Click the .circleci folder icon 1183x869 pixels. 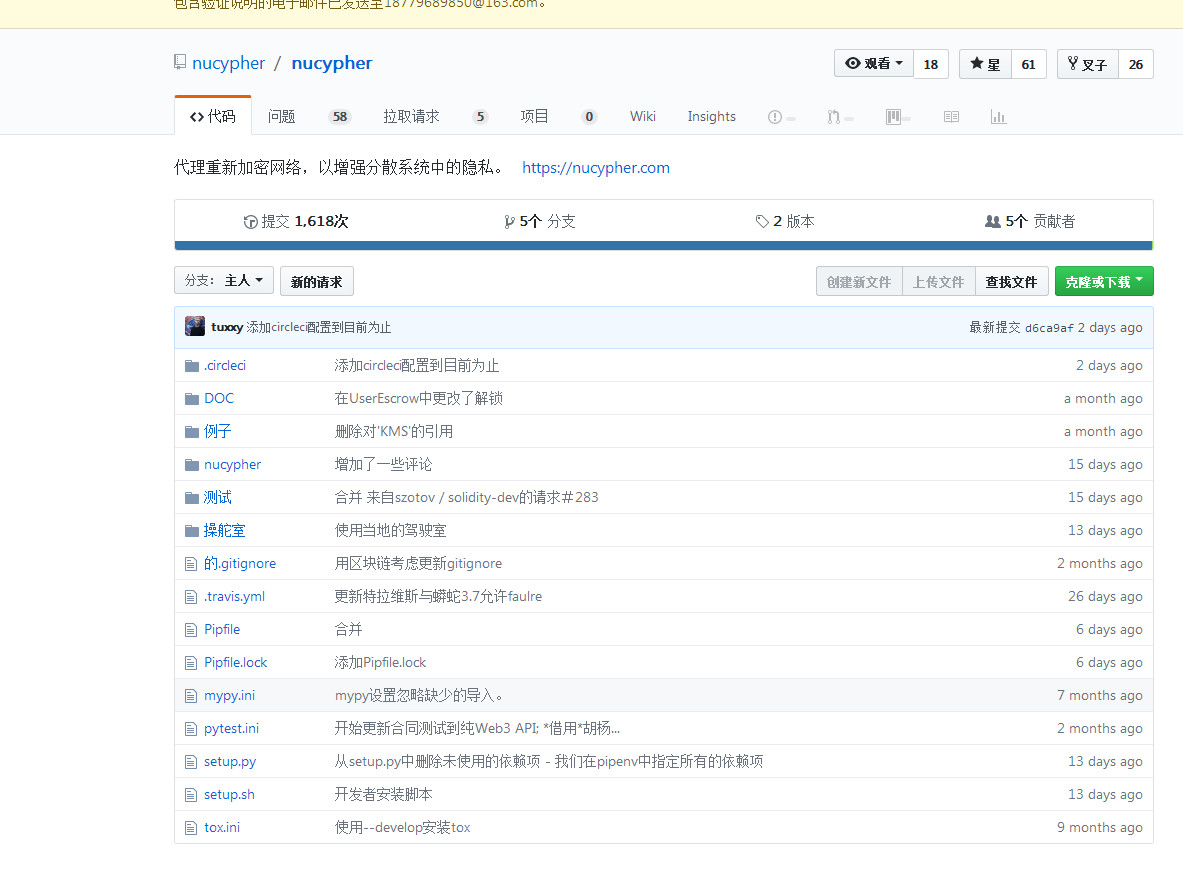coord(192,366)
